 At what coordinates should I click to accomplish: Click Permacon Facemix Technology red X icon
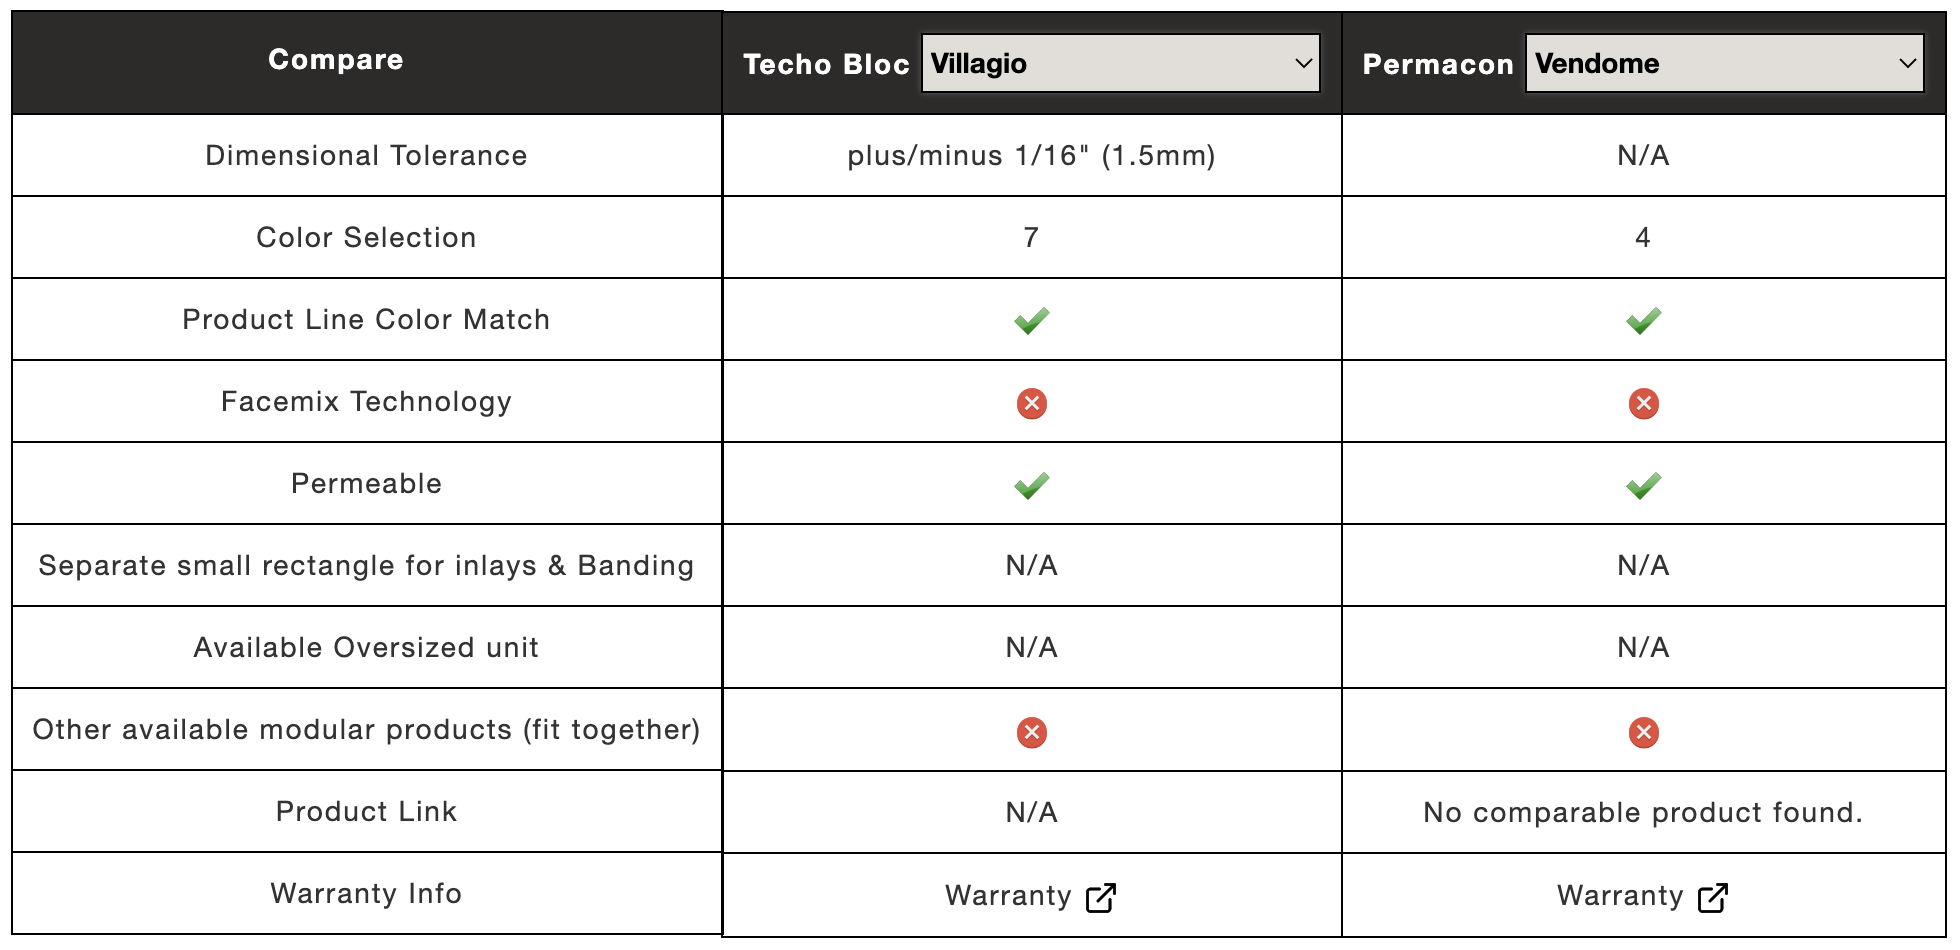(x=1644, y=404)
